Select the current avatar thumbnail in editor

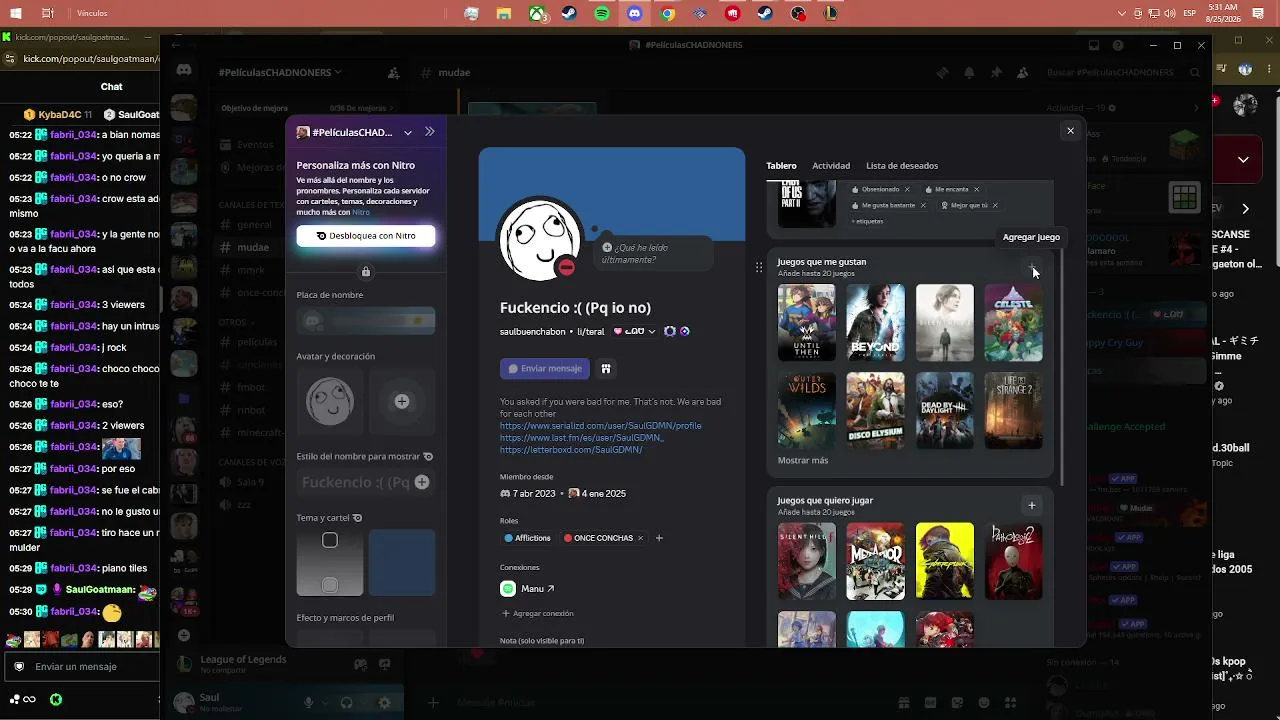[330, 402]
